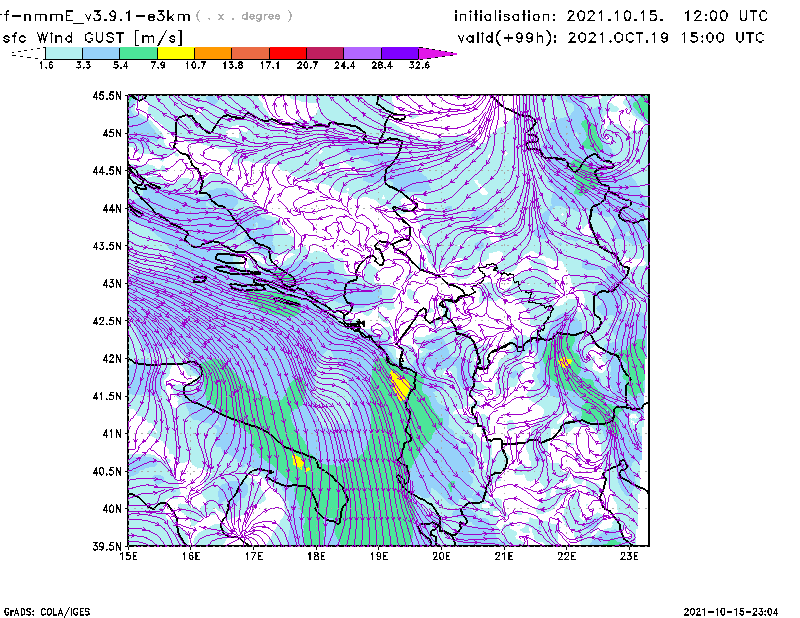Click legend value 7.9
Screen dimensions: 800x618
[x=158, y=65]
